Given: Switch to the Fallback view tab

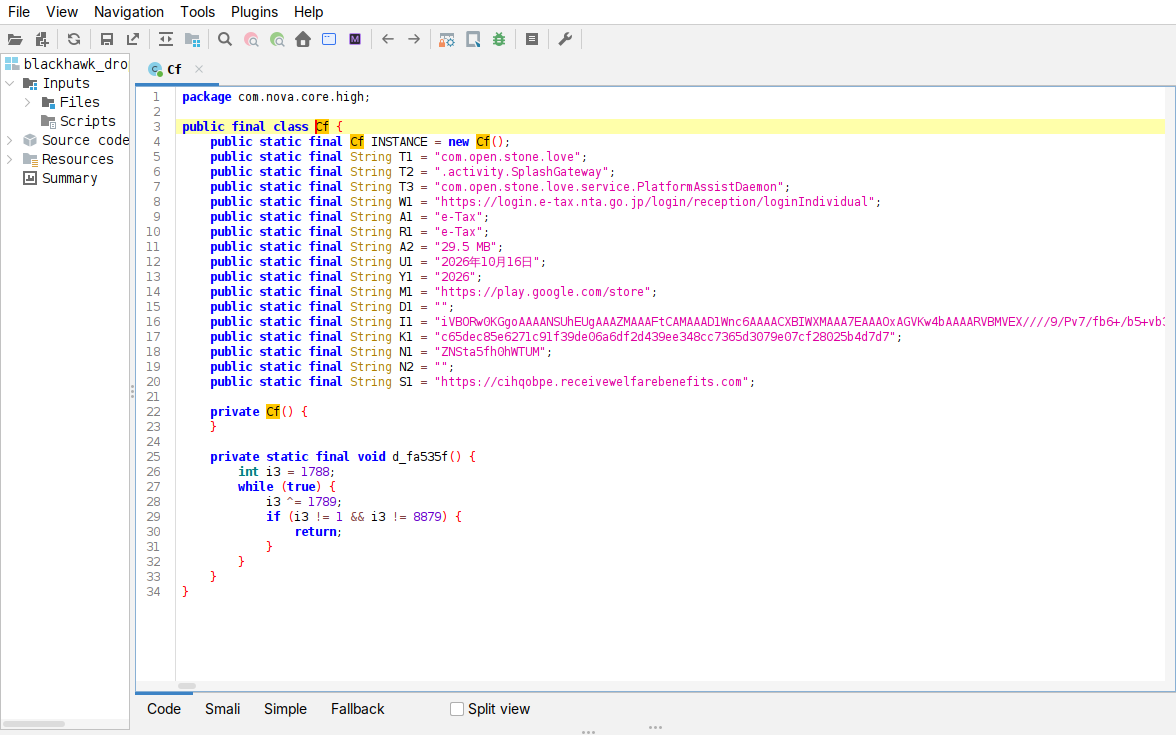Looking at the screenshot, I should tap(357, 709).
